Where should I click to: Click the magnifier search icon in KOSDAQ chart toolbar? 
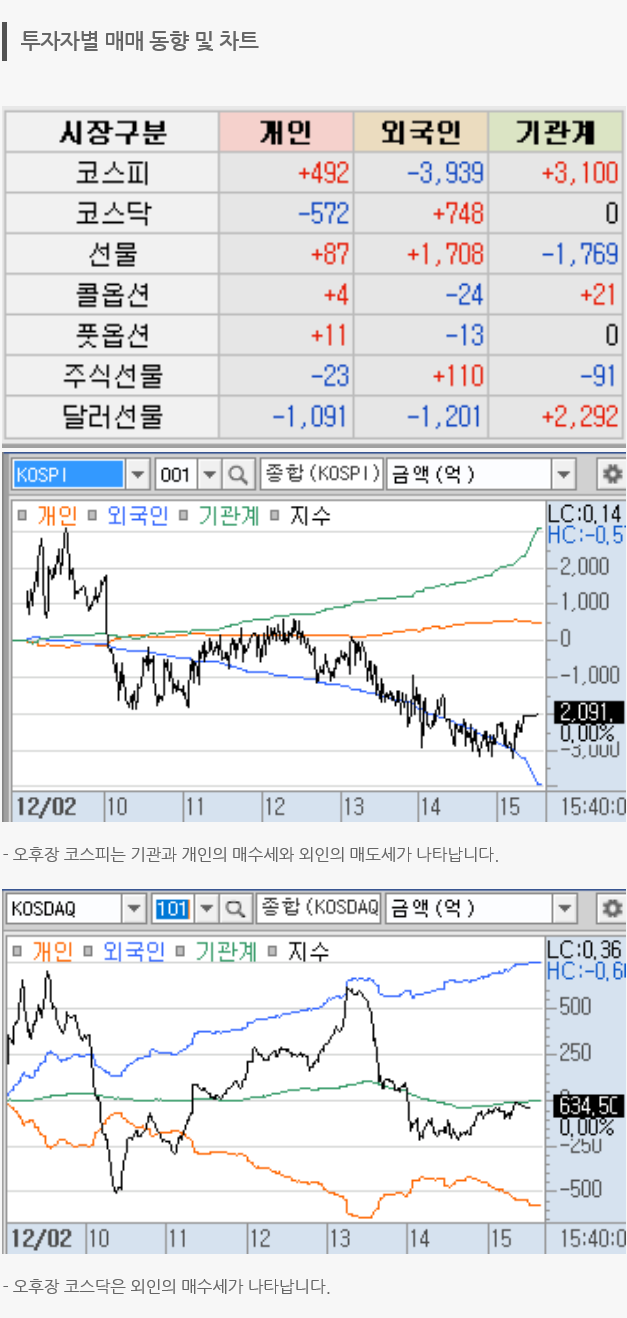(236, 908)
